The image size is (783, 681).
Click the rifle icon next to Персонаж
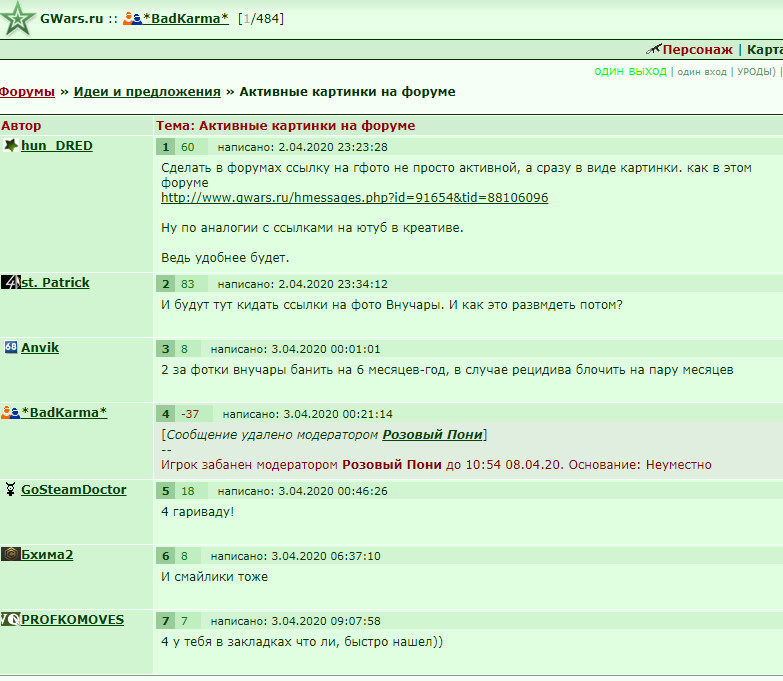click(653, 49)
